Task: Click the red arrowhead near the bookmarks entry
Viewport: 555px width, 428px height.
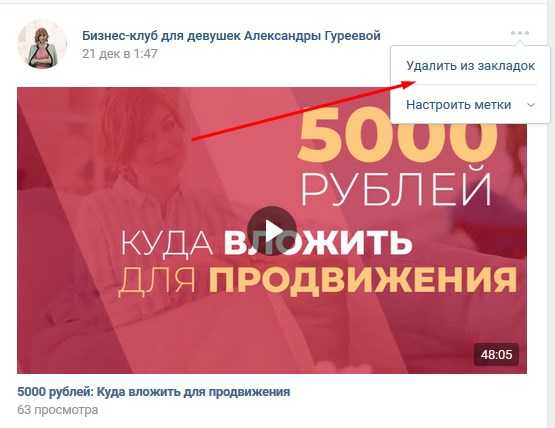Action: pos(408,84)
